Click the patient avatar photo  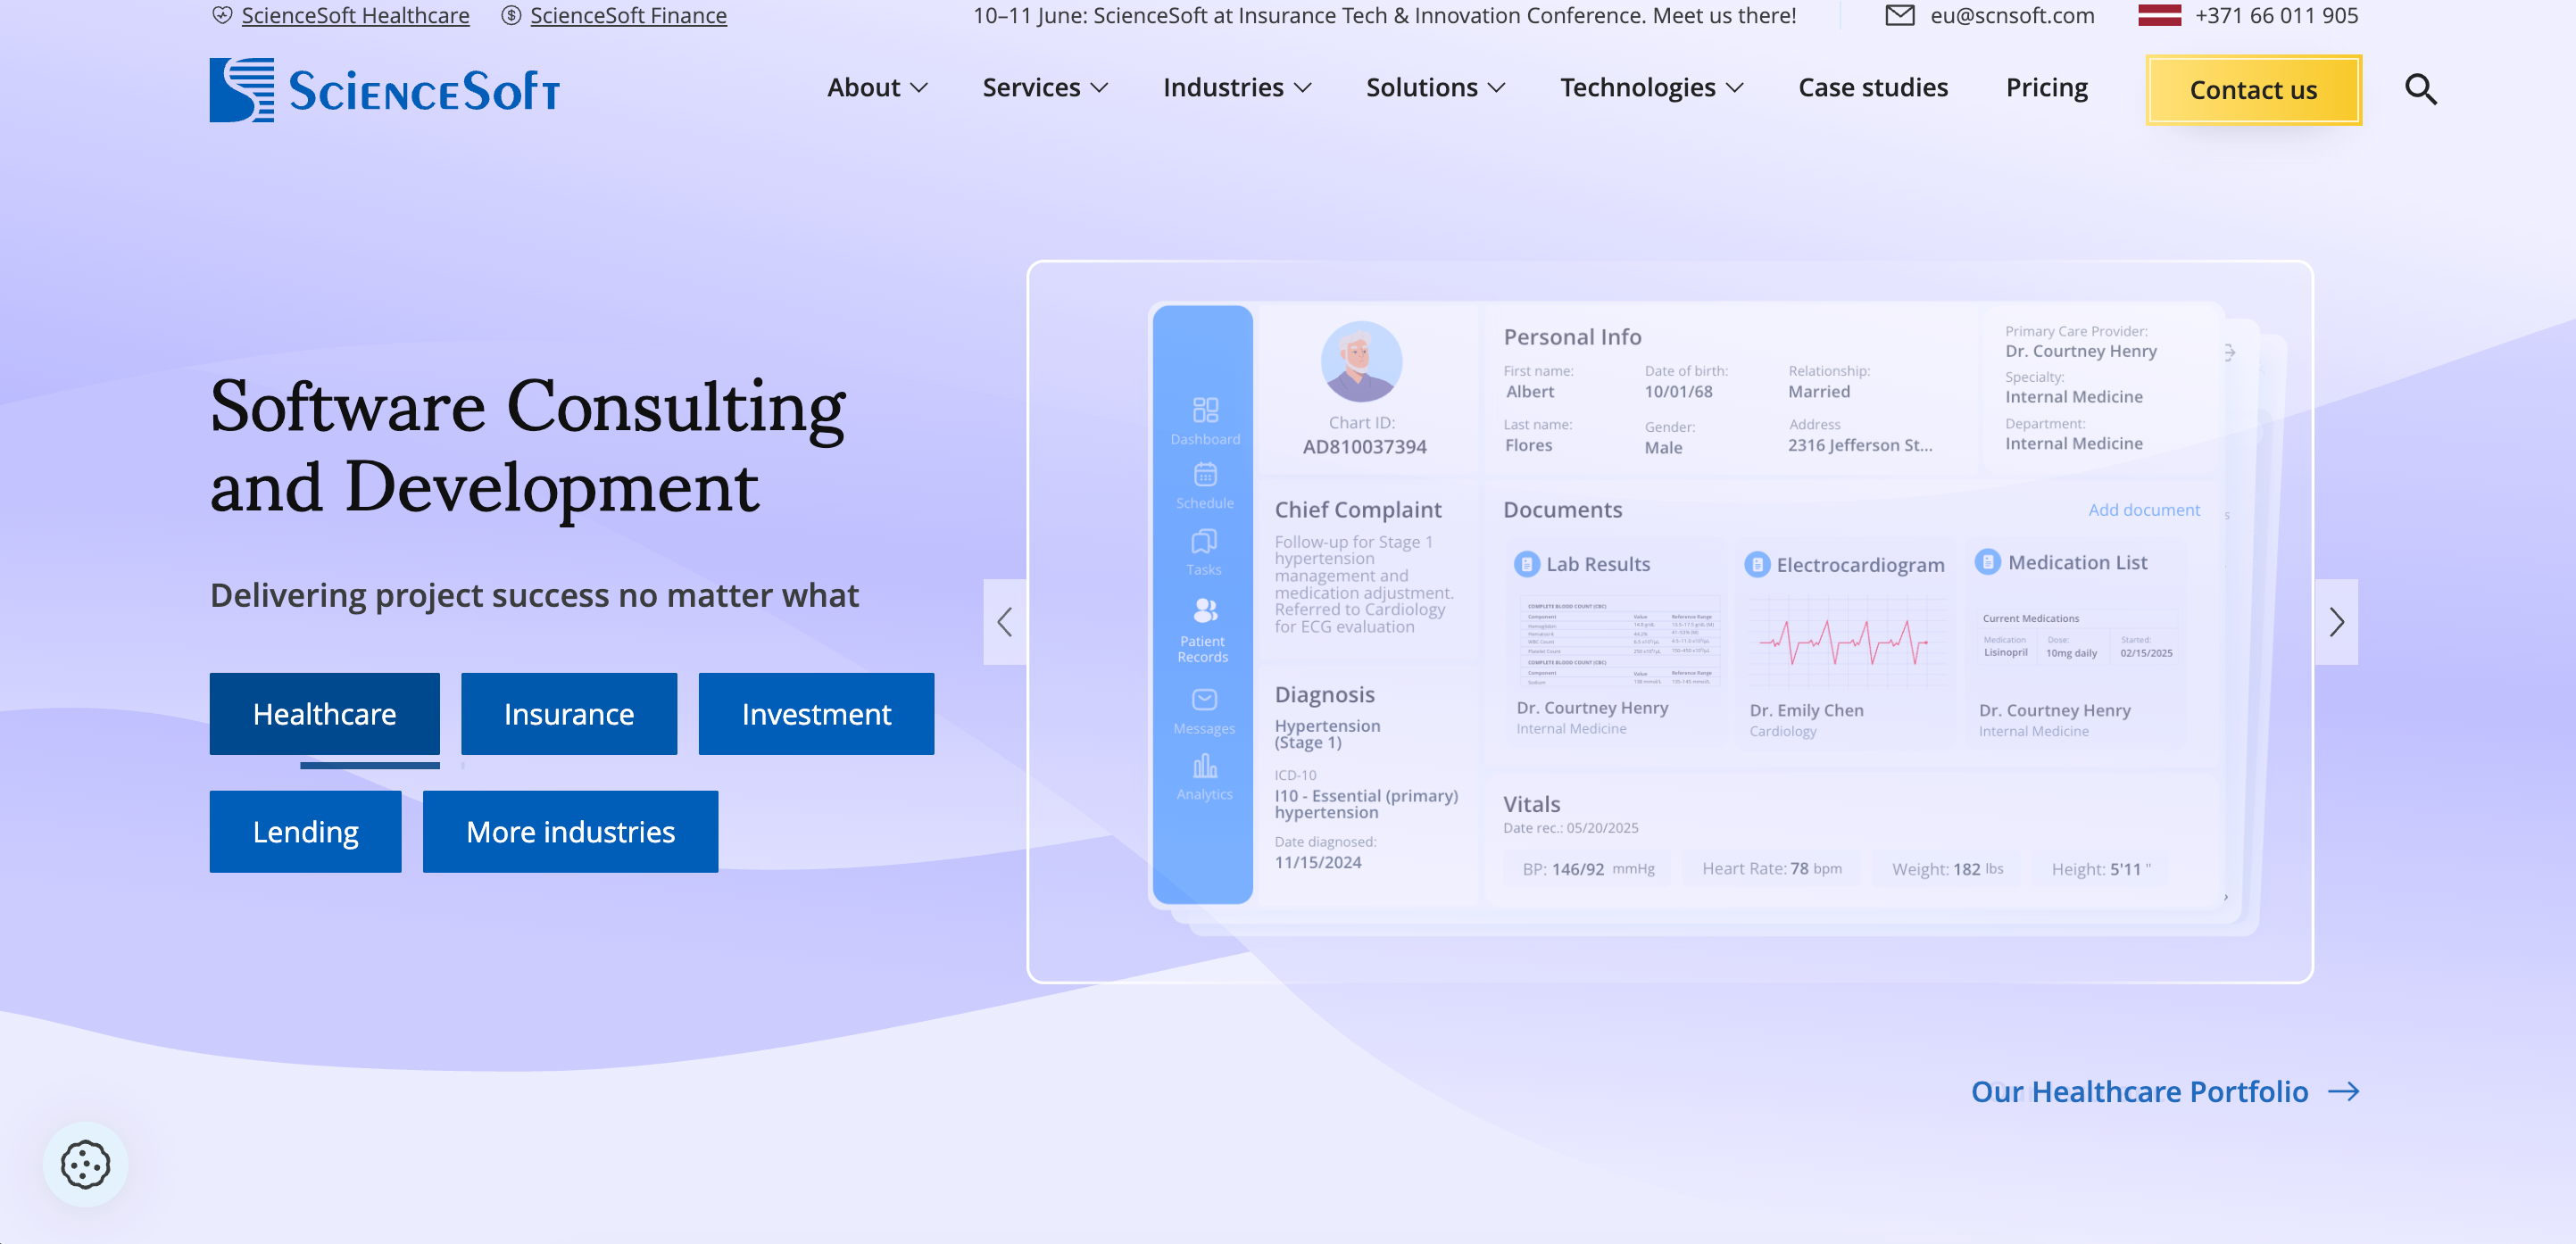coord(1361,362)
